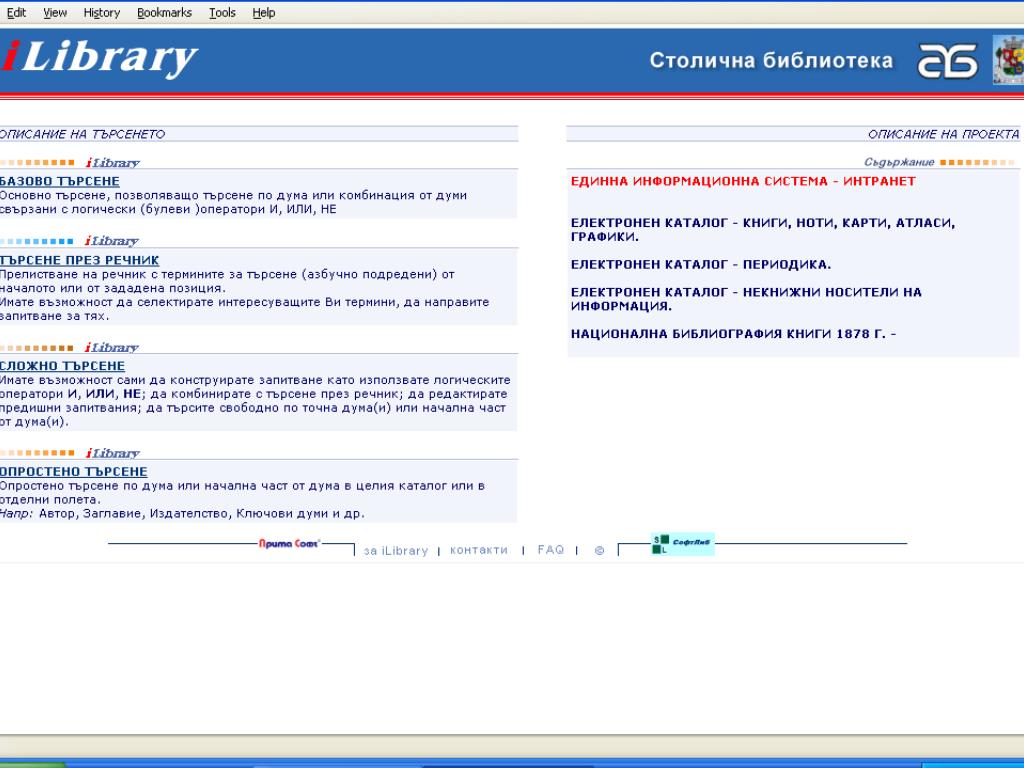
Task: Click the small iLibrary logo above СЛОЖНО ТЪРСЕНЕ
Action: point(112,347)
